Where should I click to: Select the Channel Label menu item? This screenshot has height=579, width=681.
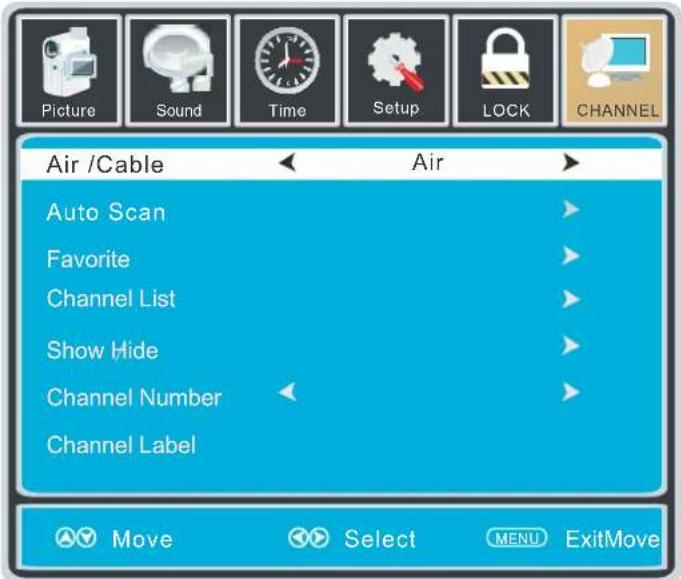tap(121, 445)
